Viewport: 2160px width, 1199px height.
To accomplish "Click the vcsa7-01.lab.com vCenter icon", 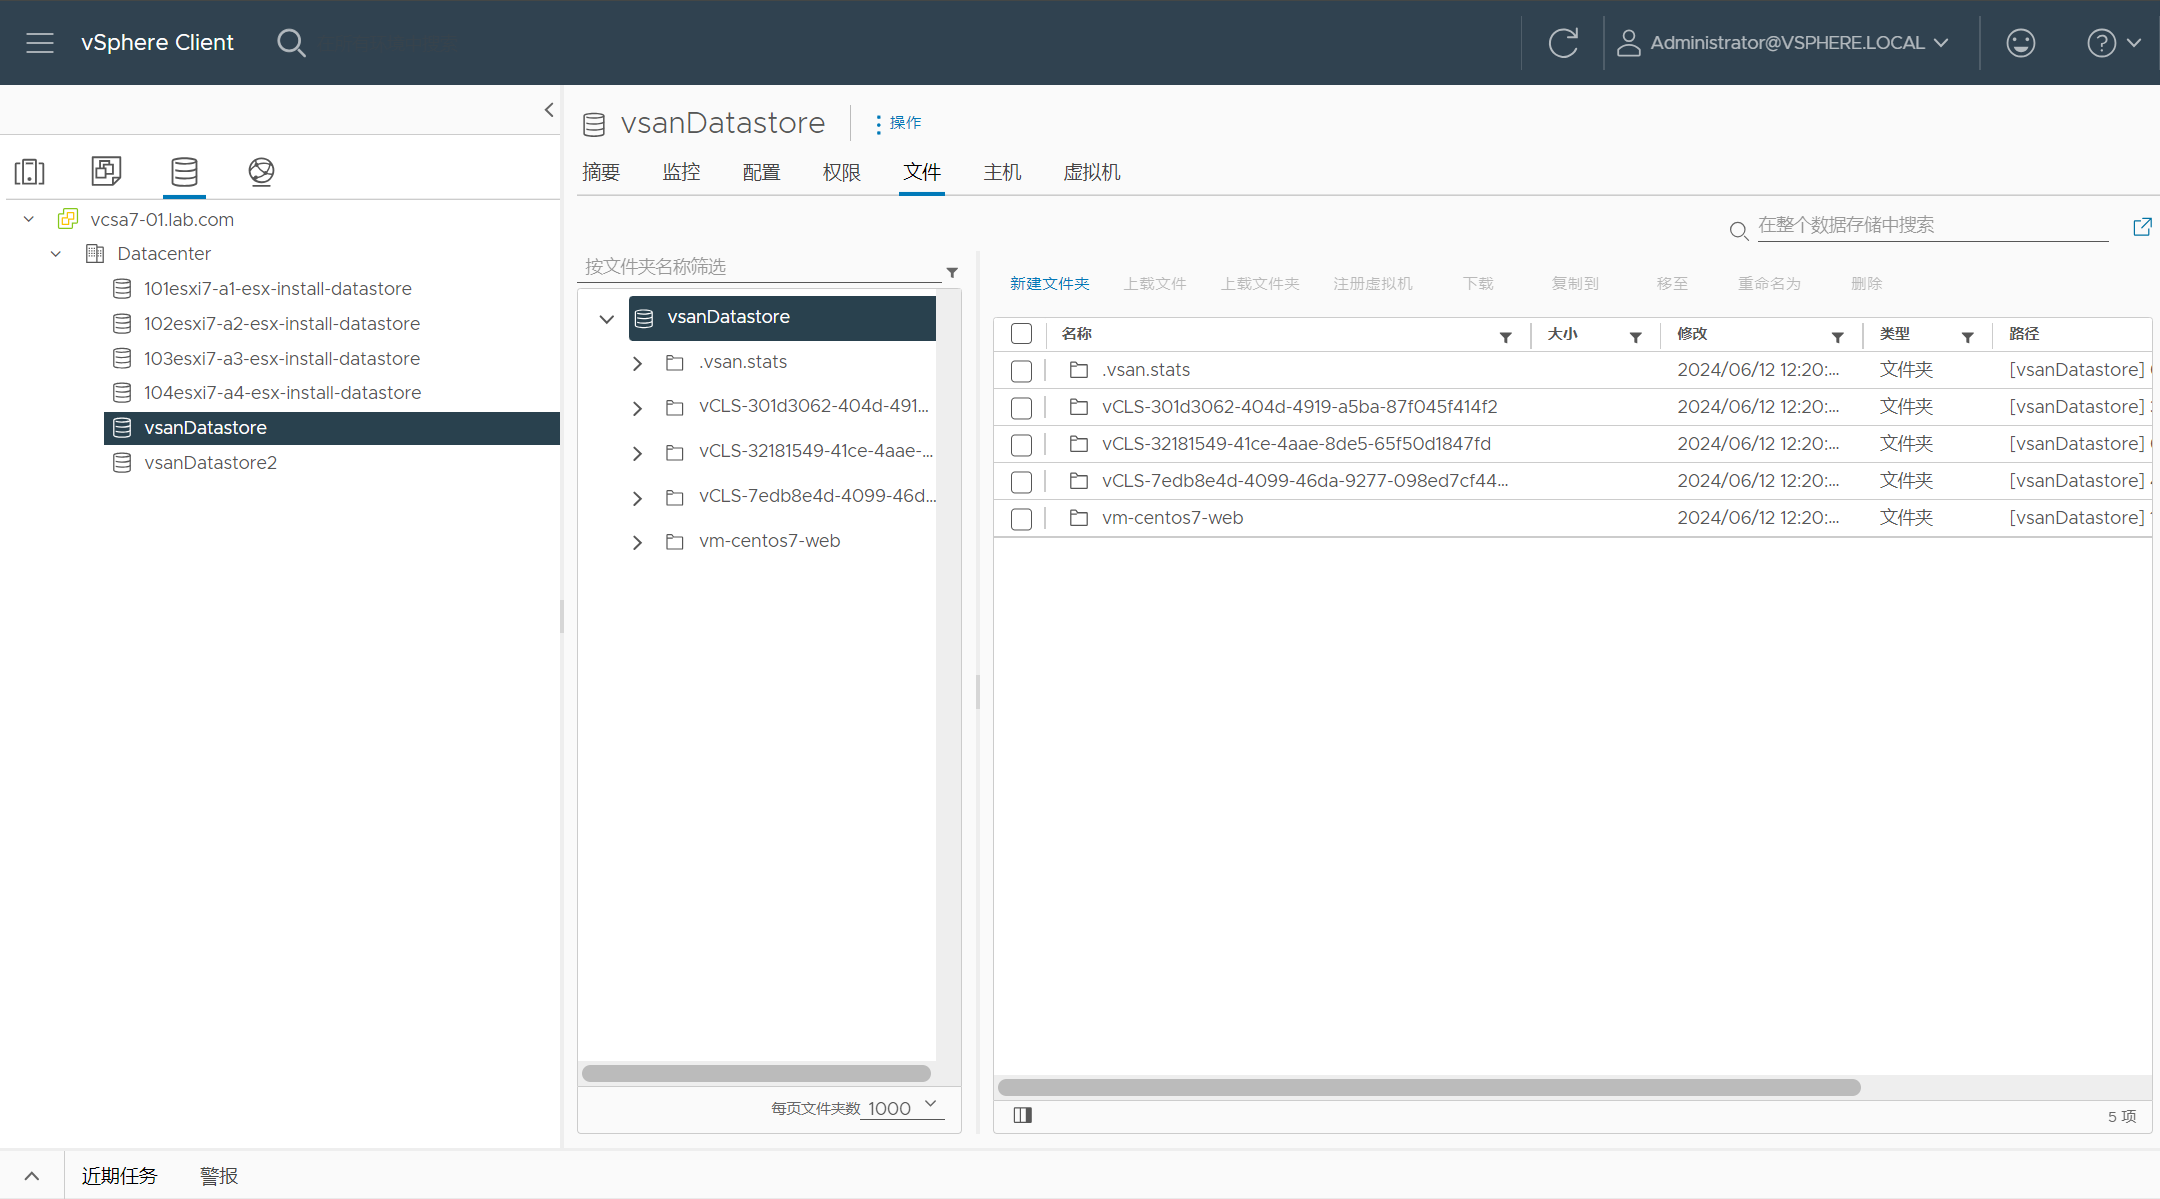I will coord(68,219).
